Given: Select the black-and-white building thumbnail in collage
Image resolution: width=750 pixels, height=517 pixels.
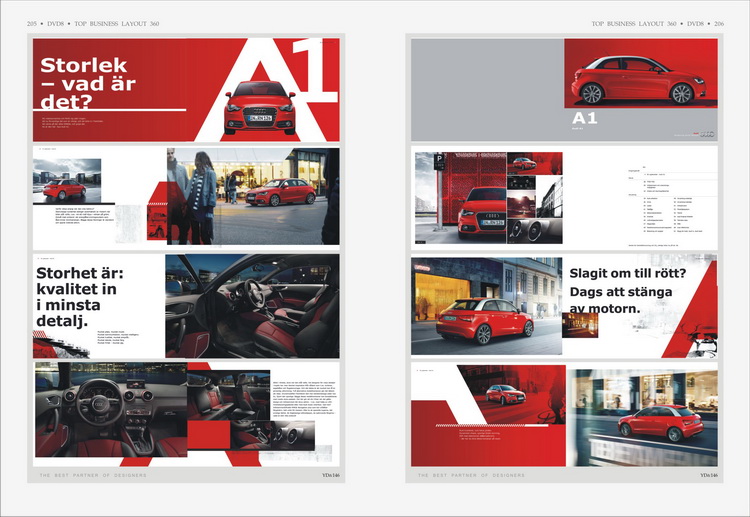Looking at the screenshot, I should (x=549, y=197).
